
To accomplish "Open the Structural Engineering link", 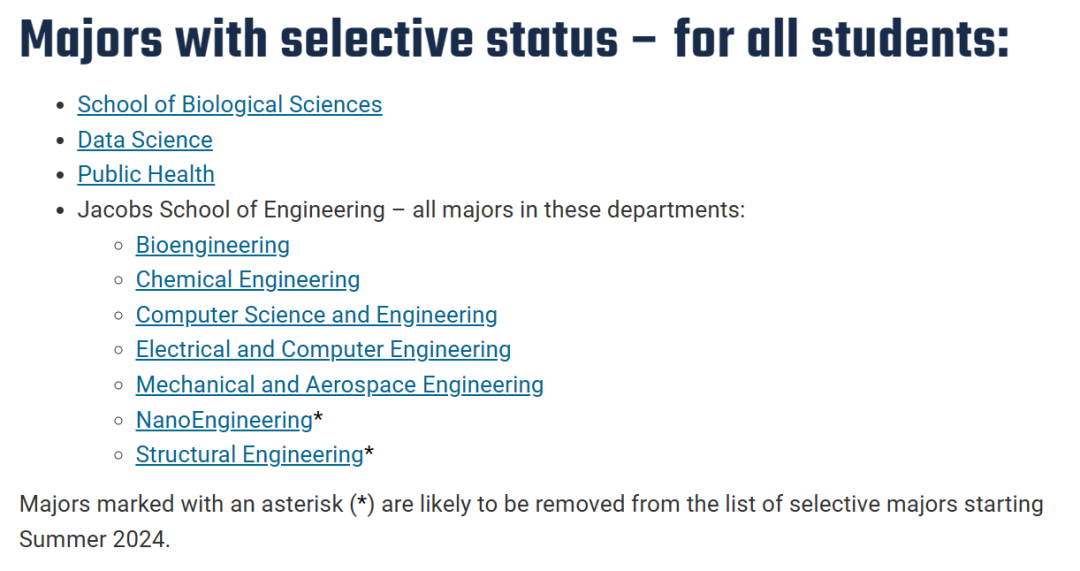I will point(249,455).
